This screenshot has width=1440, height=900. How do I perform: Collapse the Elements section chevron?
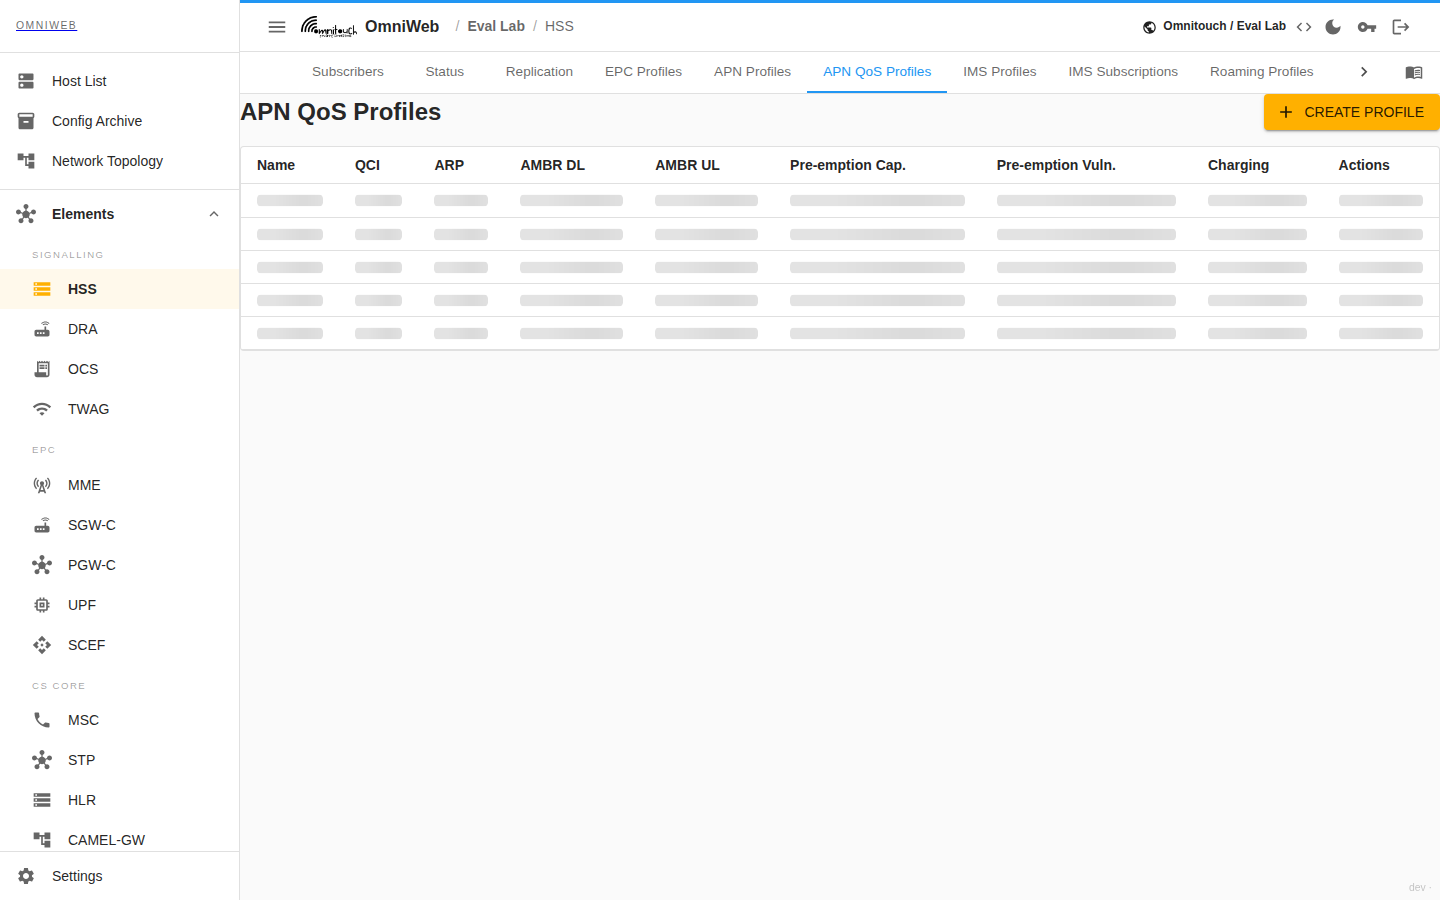pyautogui.click(x=214, y=214)
